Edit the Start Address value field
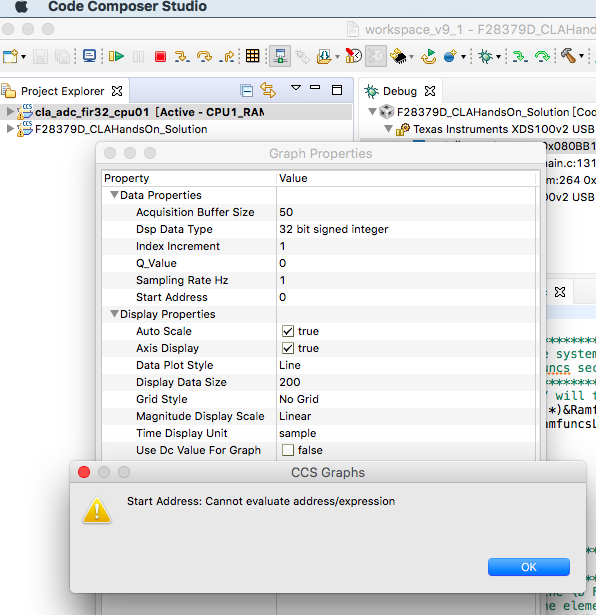The width and height of the screenshot is (596, 615). (x=406, y=297)
